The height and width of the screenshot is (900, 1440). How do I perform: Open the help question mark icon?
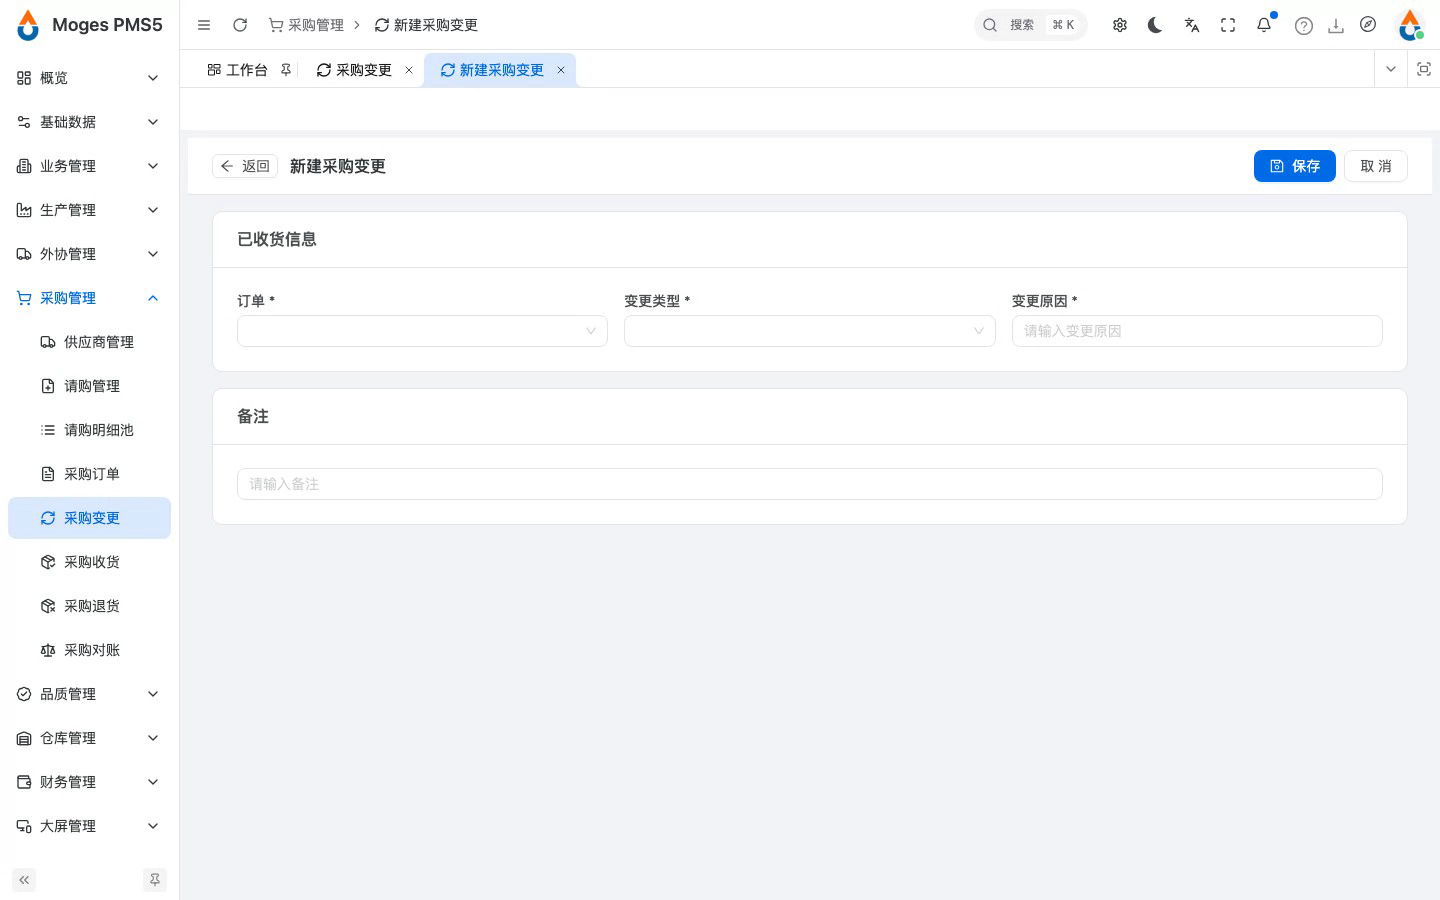1304,26
